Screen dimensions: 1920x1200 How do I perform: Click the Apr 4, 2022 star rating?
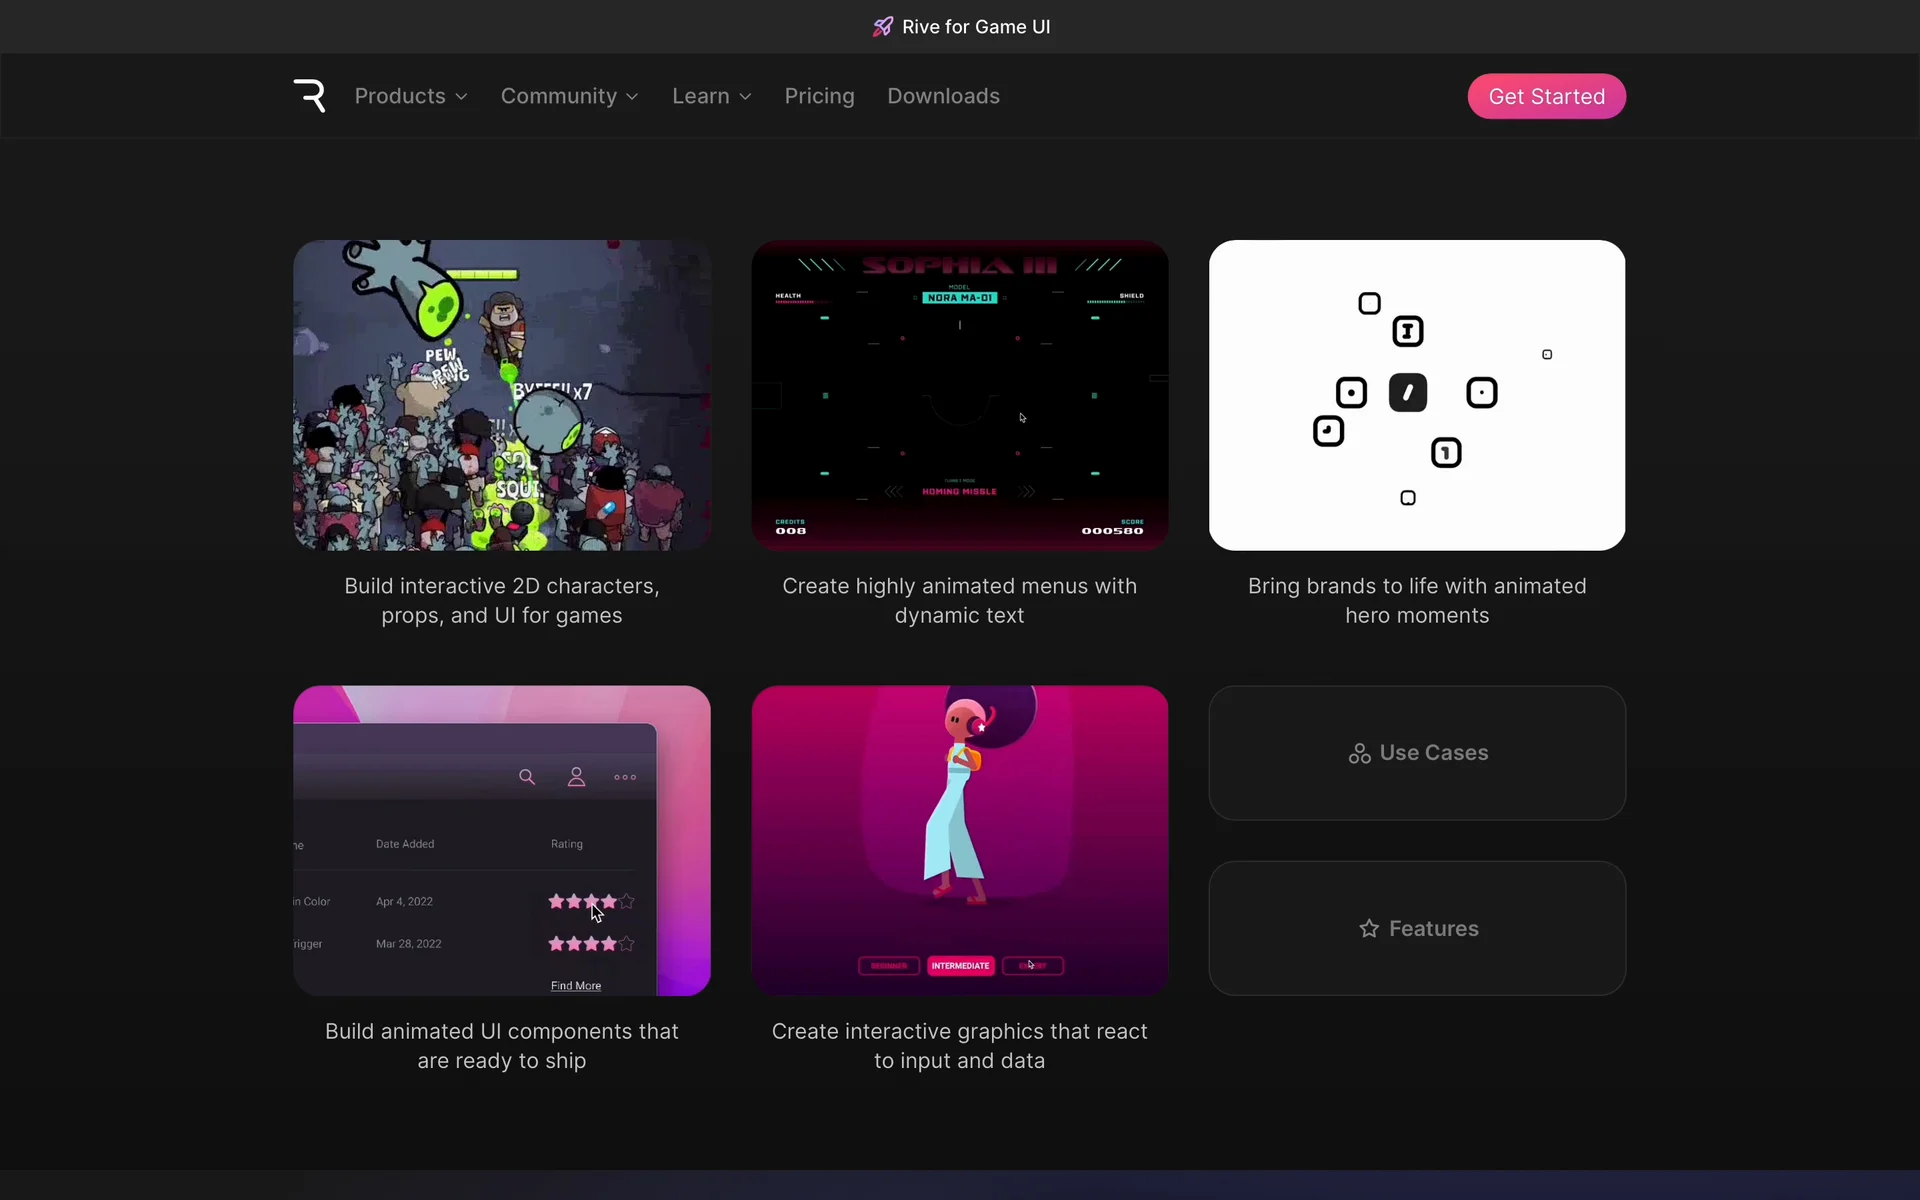coord(590,902)
